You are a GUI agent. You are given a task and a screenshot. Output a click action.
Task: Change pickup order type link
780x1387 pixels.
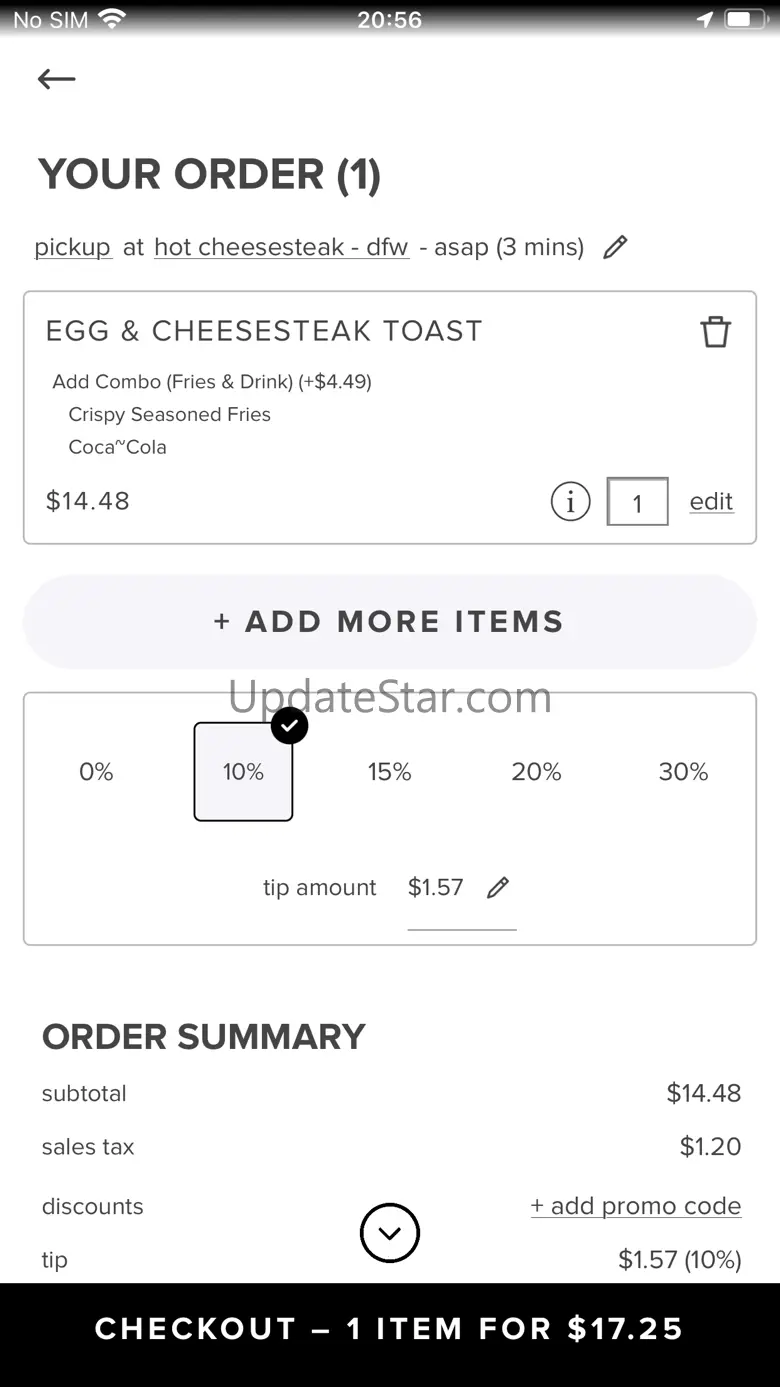(x=72, y=247)
